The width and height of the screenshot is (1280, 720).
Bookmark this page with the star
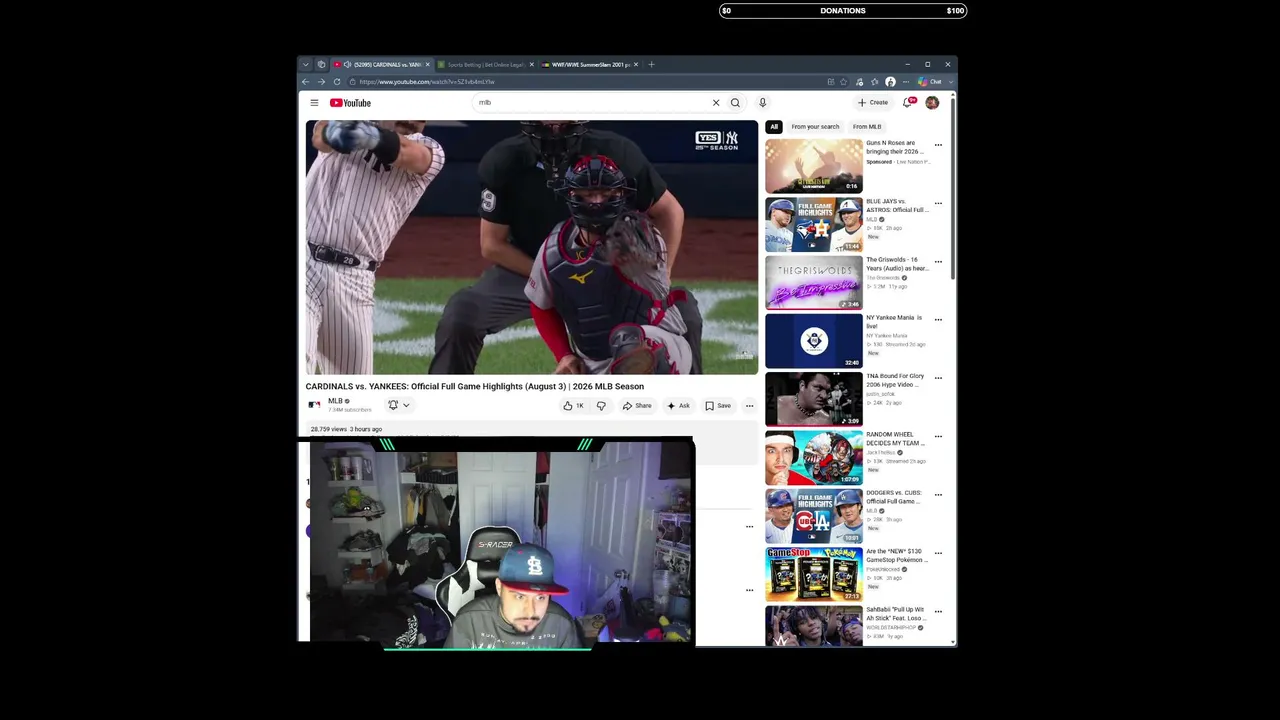[843, 82]
